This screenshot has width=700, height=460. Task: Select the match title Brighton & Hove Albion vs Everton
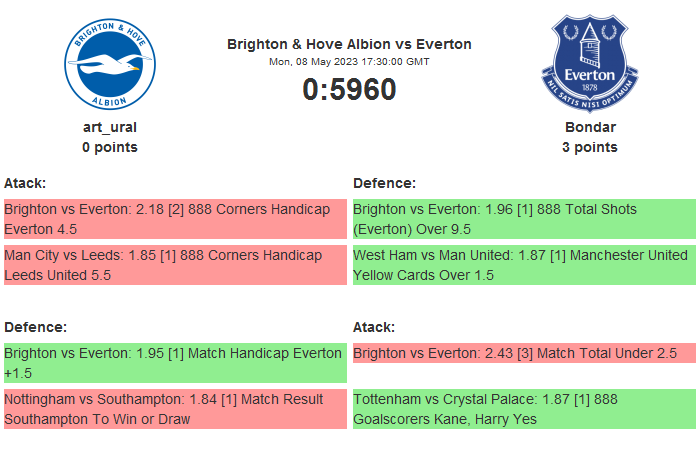pos(349,44)
